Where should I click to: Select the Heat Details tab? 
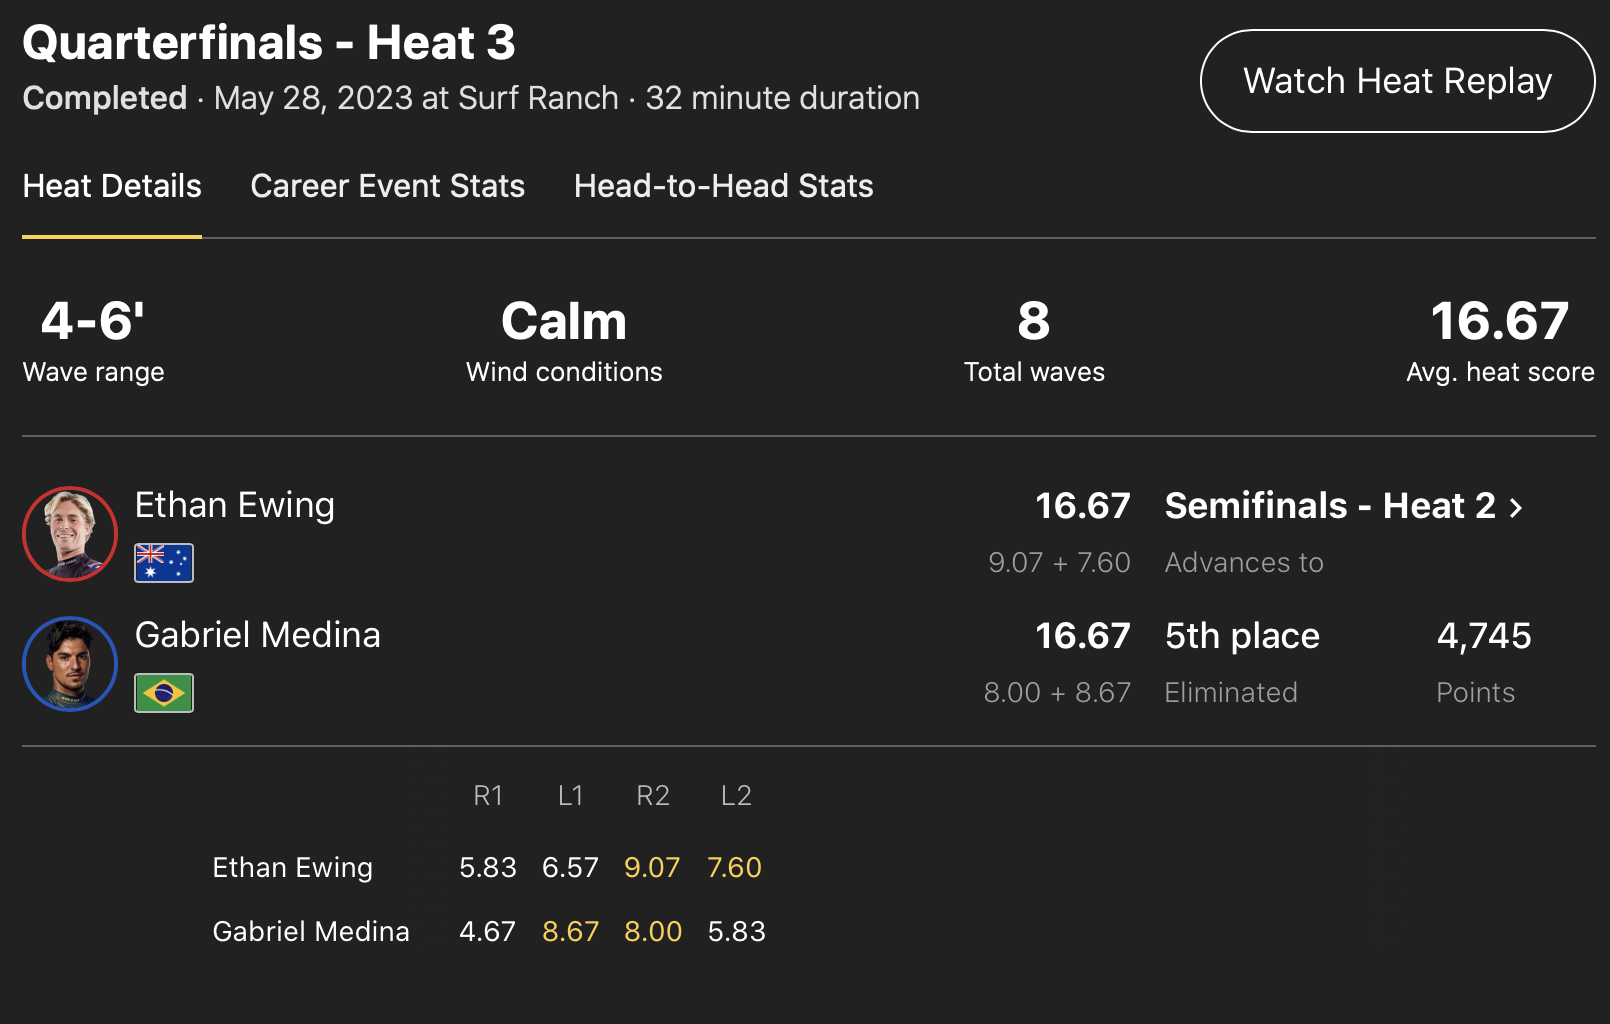click(x=112, y=186)
